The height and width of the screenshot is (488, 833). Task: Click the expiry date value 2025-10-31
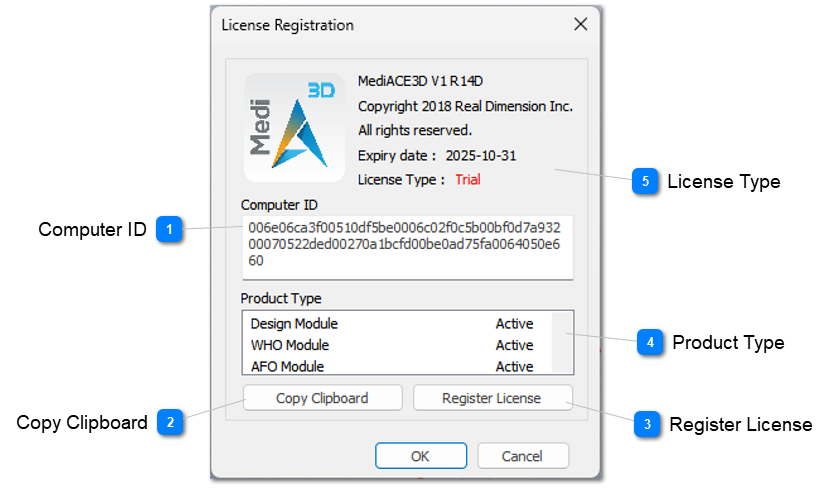[481, 156]
